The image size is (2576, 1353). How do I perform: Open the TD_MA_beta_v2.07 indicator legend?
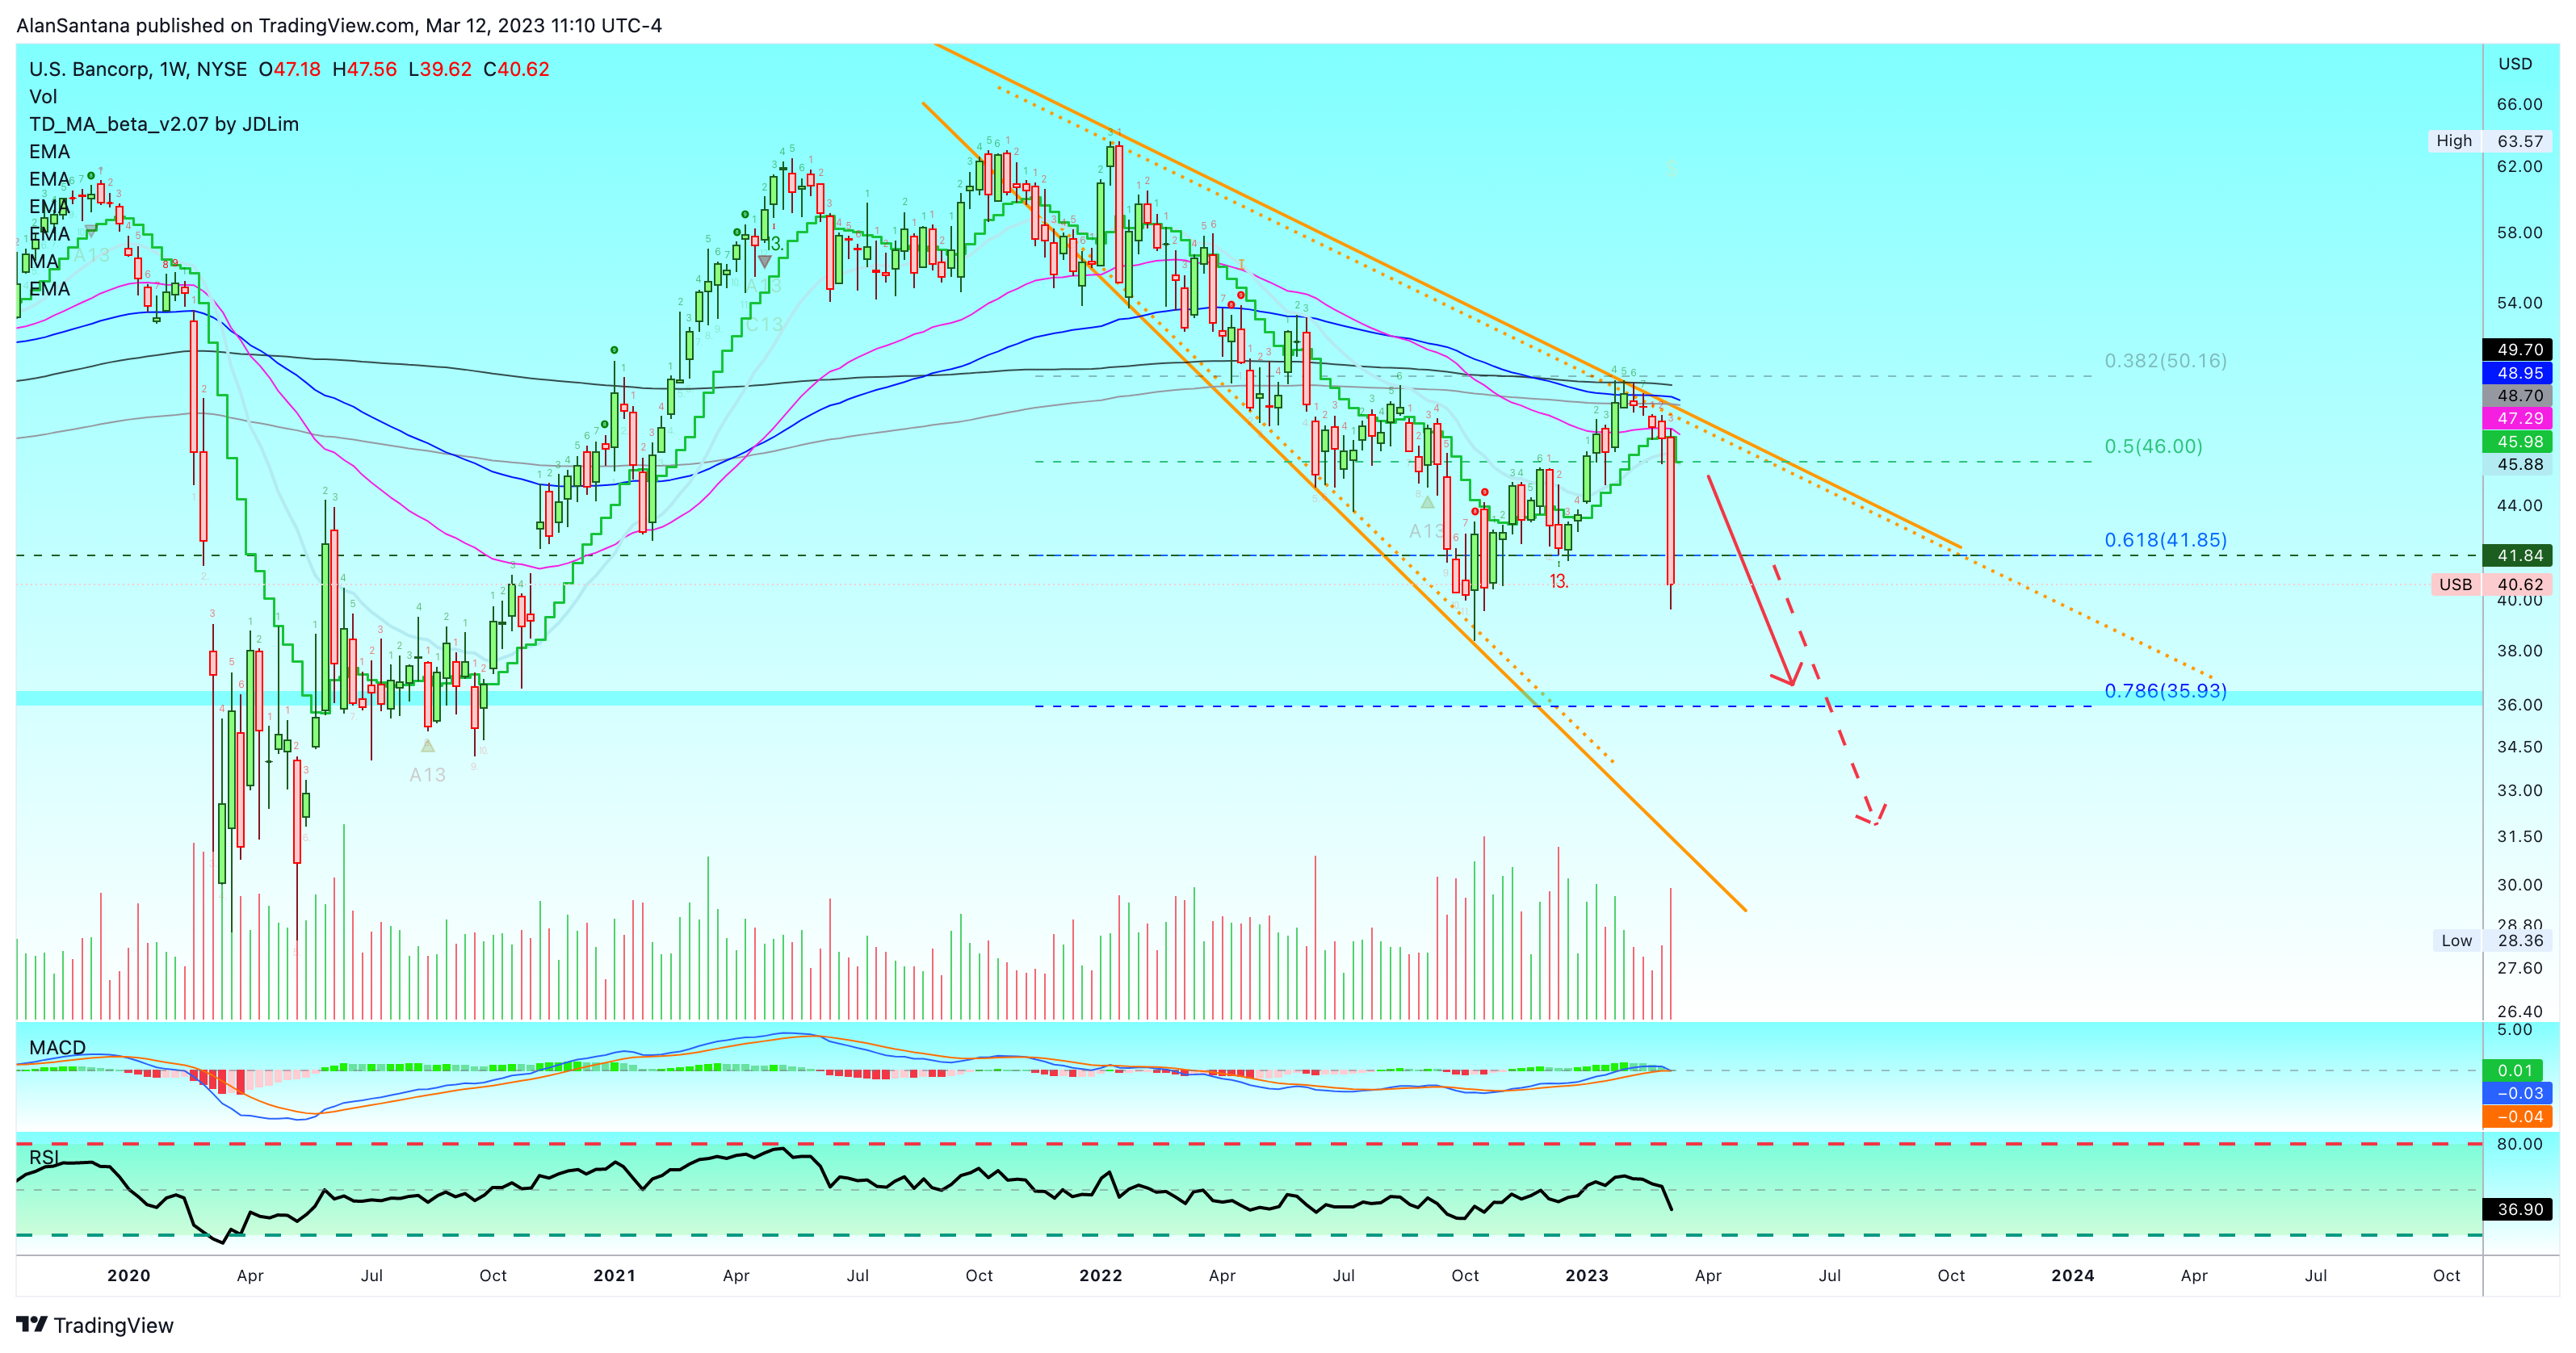point(164,124)
